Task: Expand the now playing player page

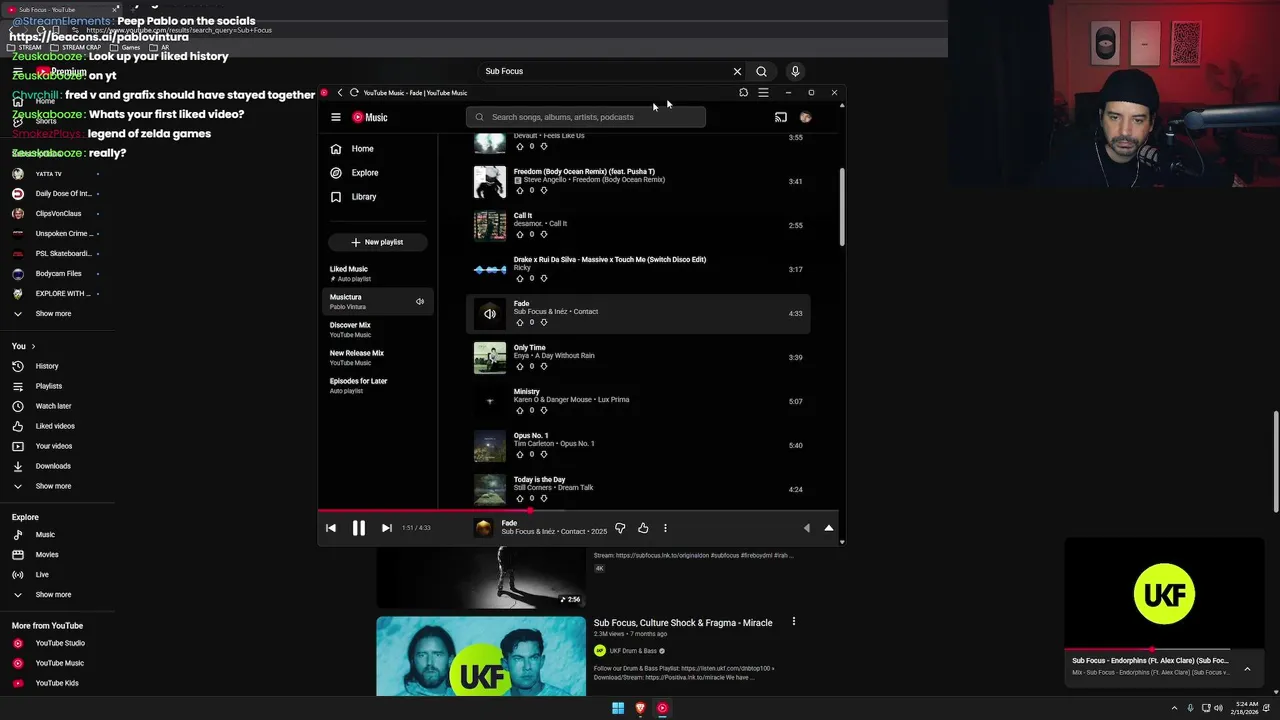Action: tap(829, 528)
